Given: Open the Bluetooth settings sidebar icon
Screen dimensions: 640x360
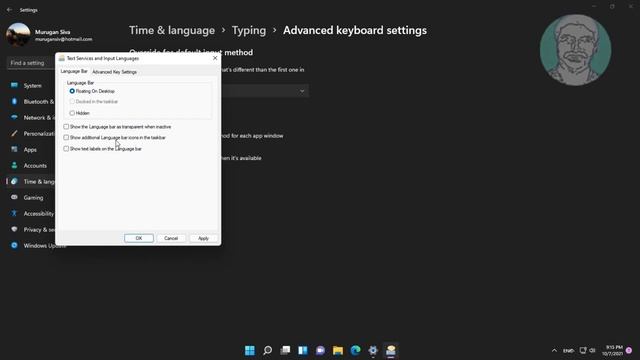Looking at the screenshot, I should 14,101.
